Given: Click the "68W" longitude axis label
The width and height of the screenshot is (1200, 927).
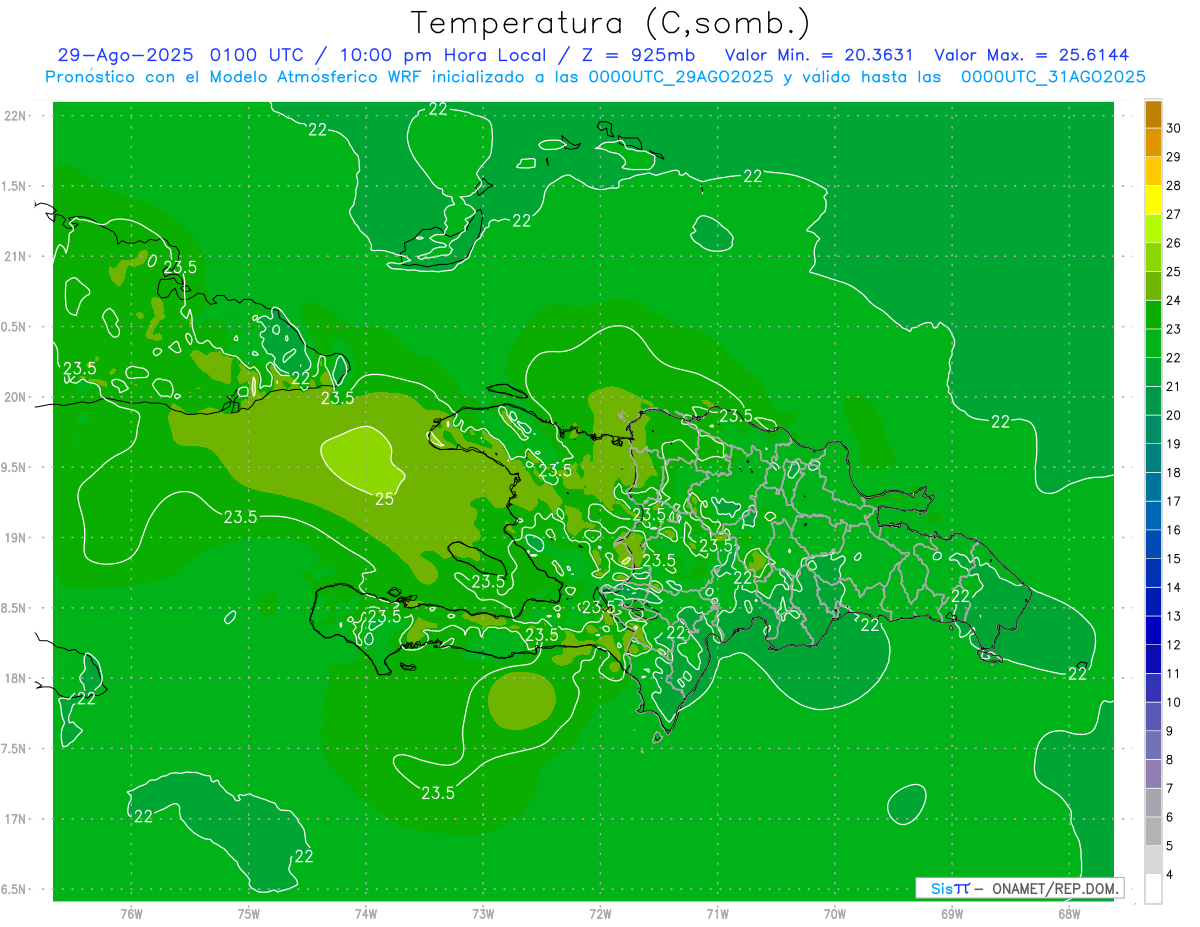Looking at the screenshot, I should pyautogui.click(x=1069, y=913).
